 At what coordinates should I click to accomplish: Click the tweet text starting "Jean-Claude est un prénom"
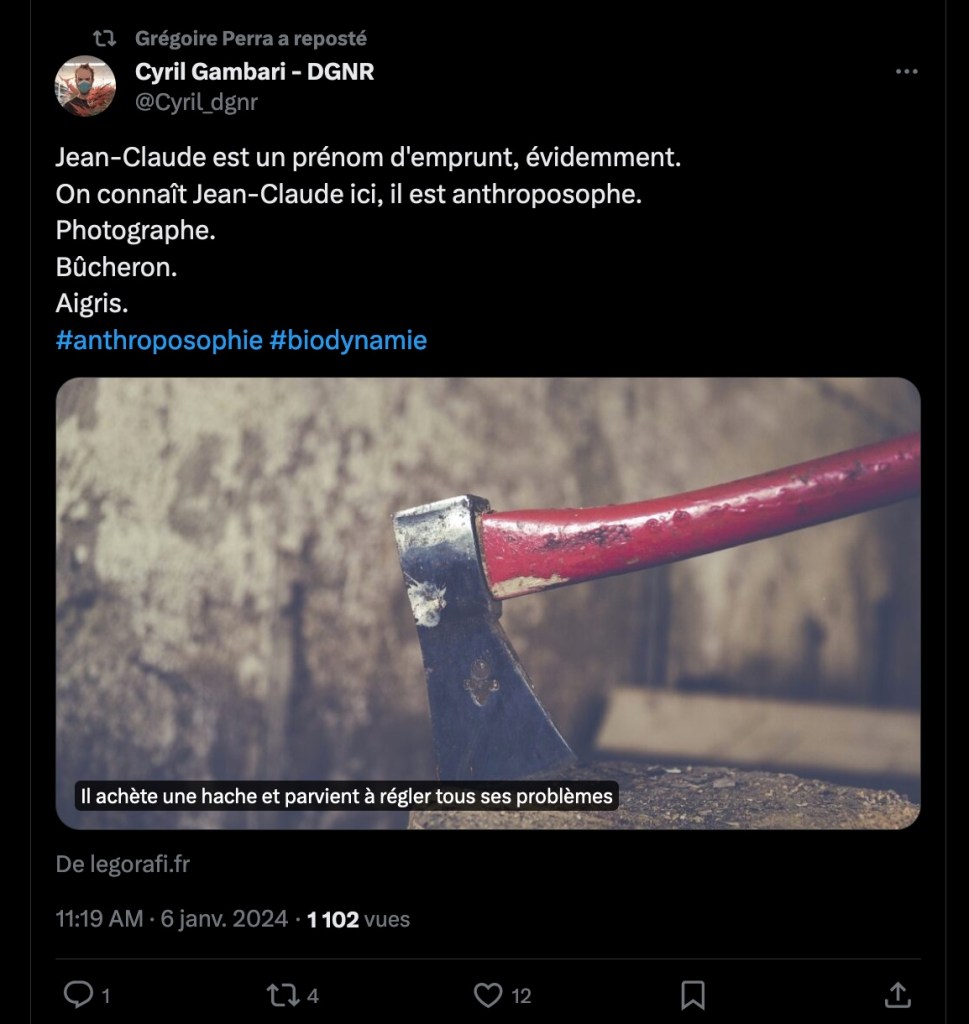(x=368, y=158)
